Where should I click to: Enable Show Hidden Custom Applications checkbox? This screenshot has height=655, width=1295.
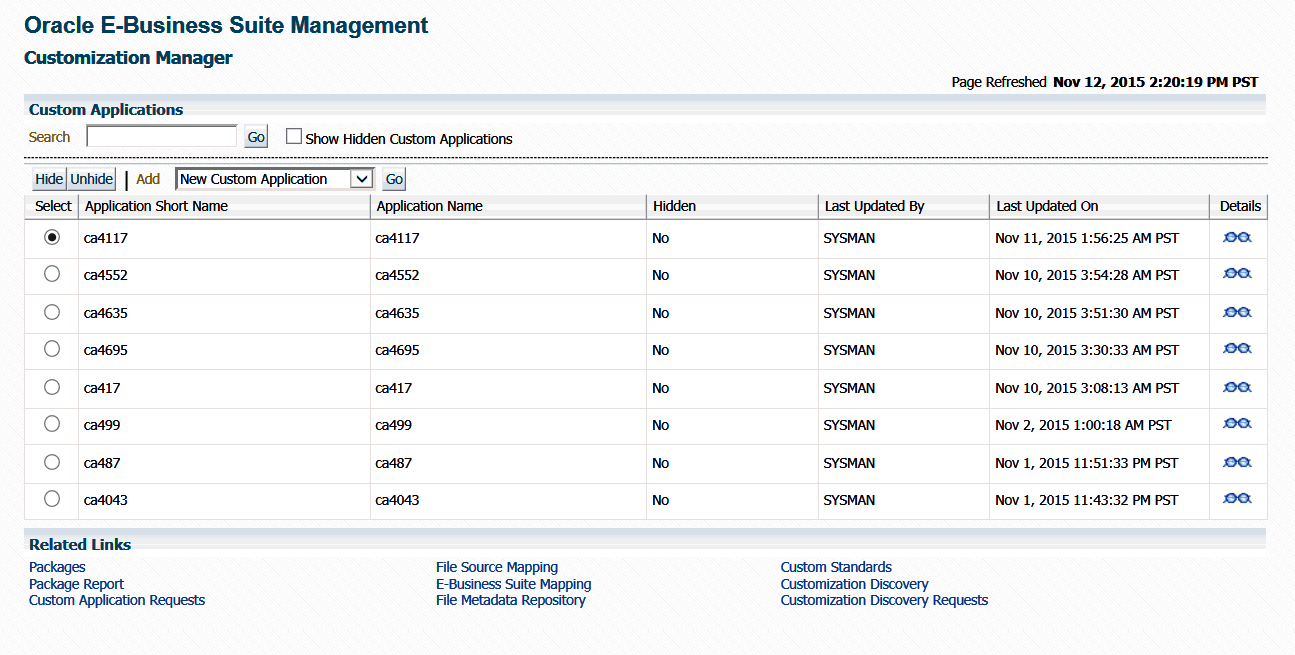pos(294,136)
